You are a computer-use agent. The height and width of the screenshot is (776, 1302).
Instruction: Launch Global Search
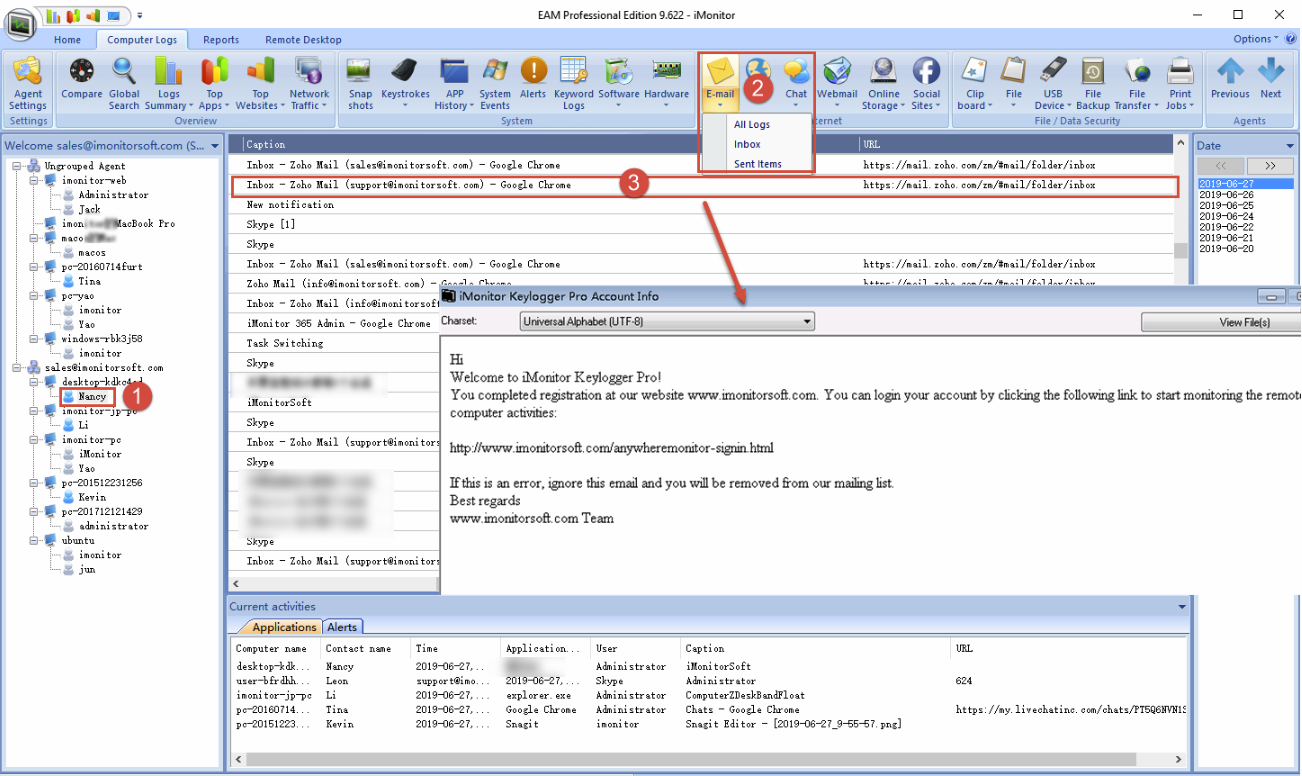(x=124, y=84)
